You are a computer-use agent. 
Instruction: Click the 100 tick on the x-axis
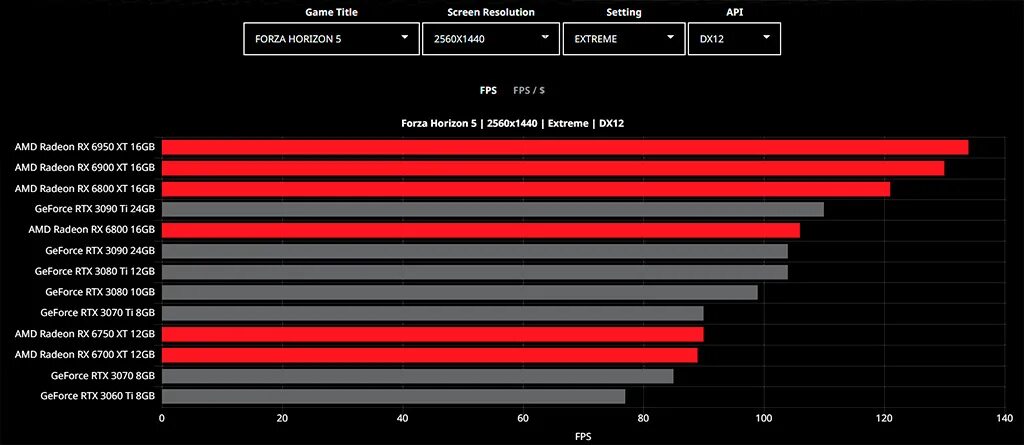[x=763, y=418]
